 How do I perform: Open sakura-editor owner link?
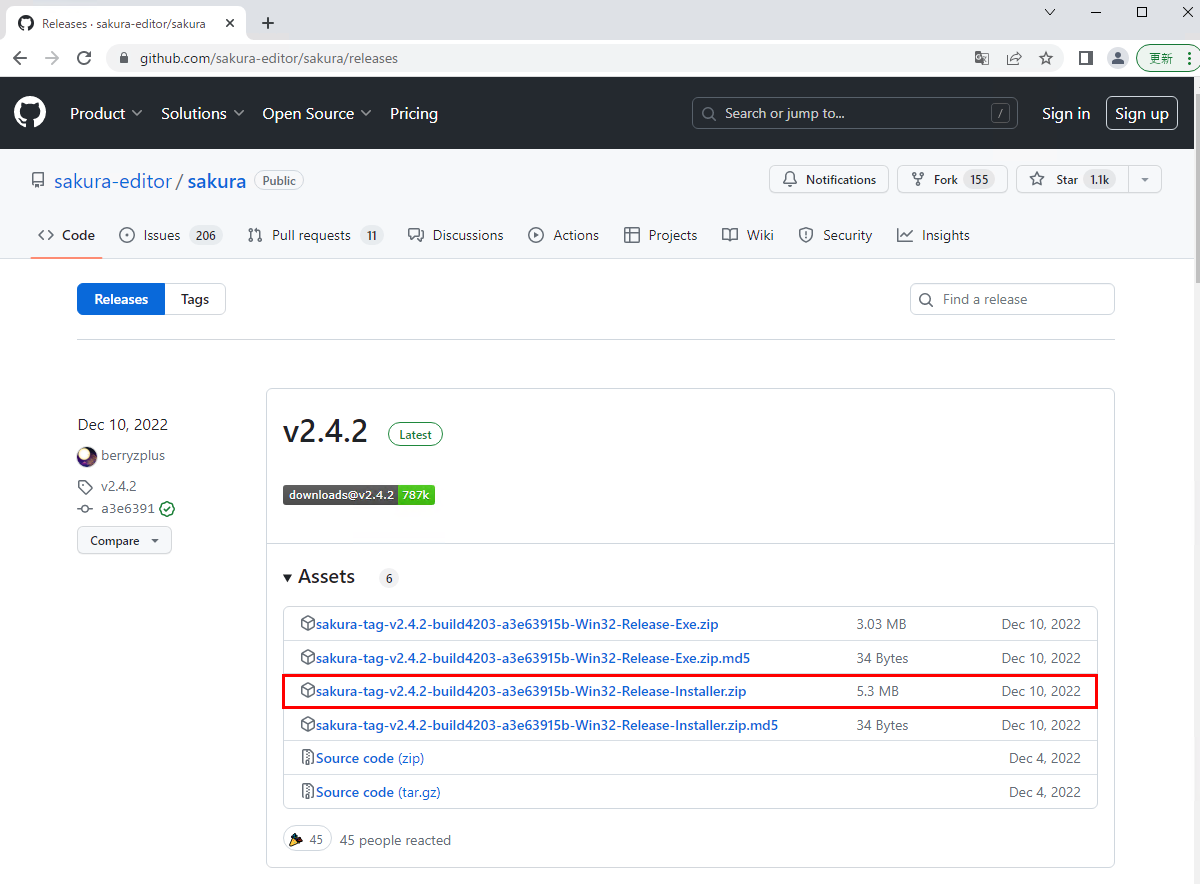112,181
